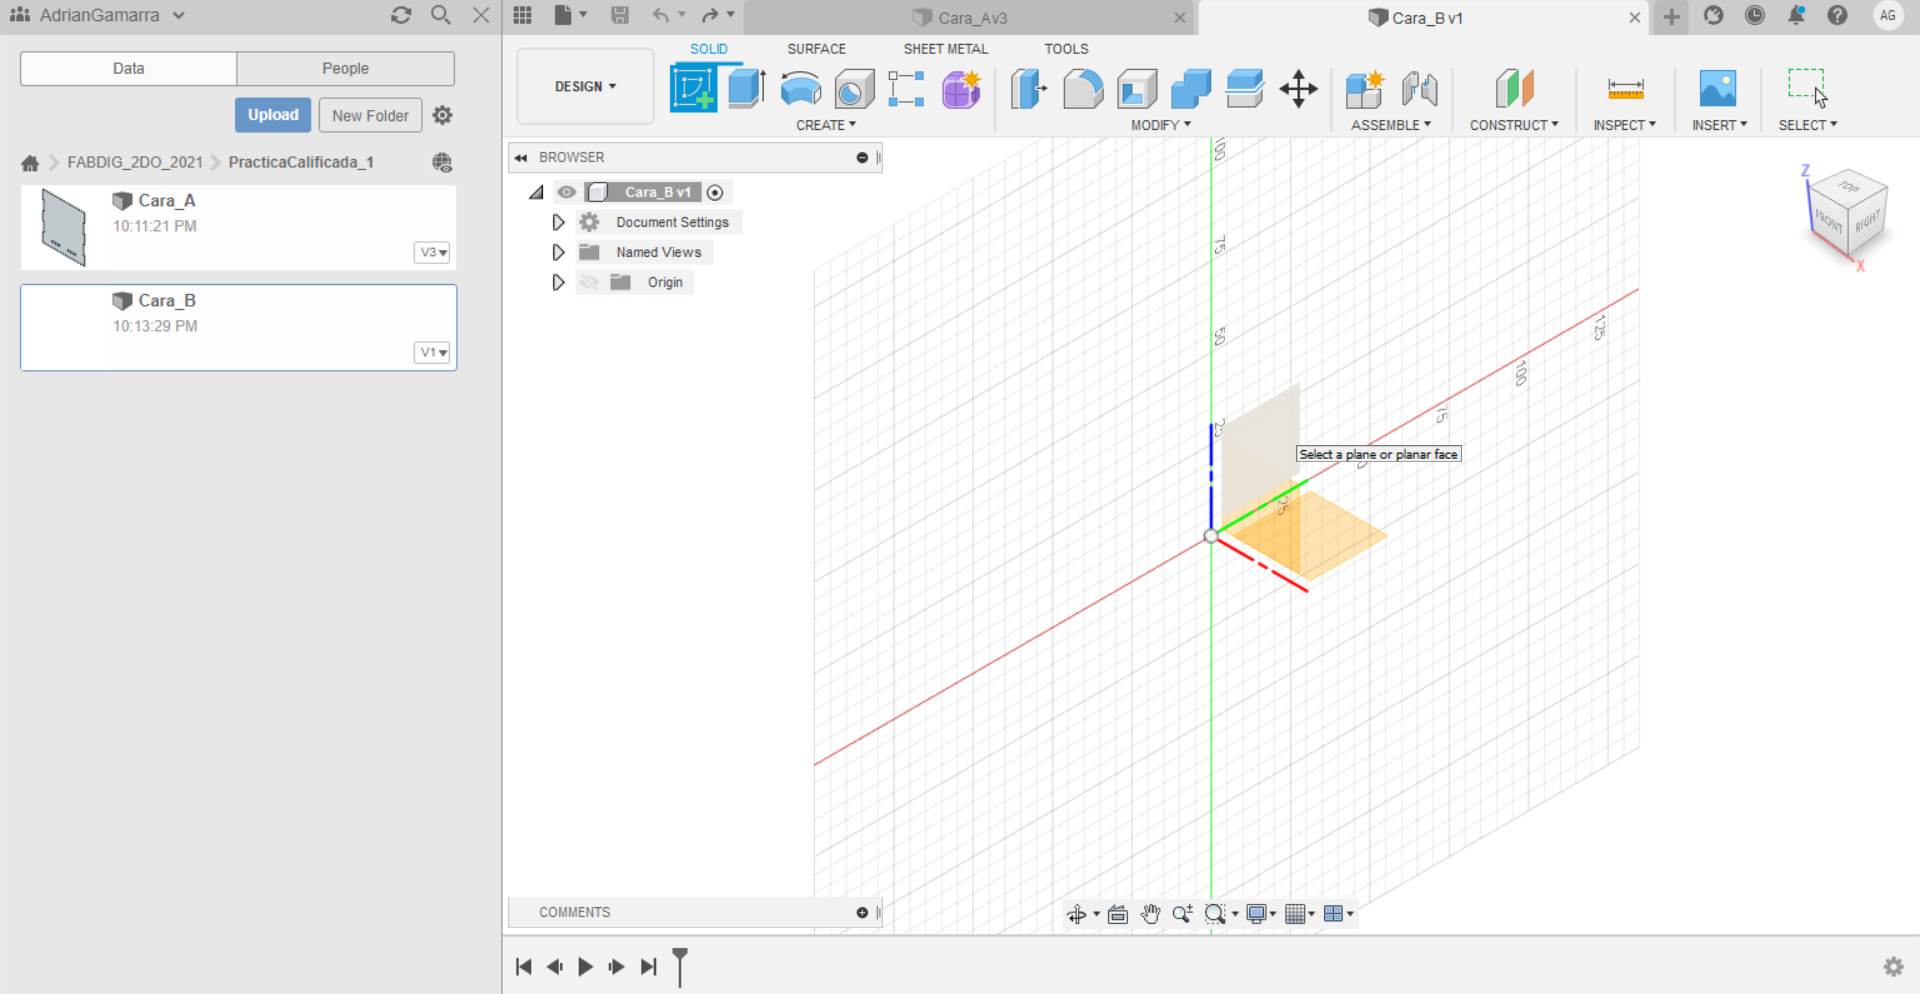Image resolution: width=1920 pixels, height=994 pixels.
Task: Show the hidden Origin folder
Action: [x=589, y=282]
